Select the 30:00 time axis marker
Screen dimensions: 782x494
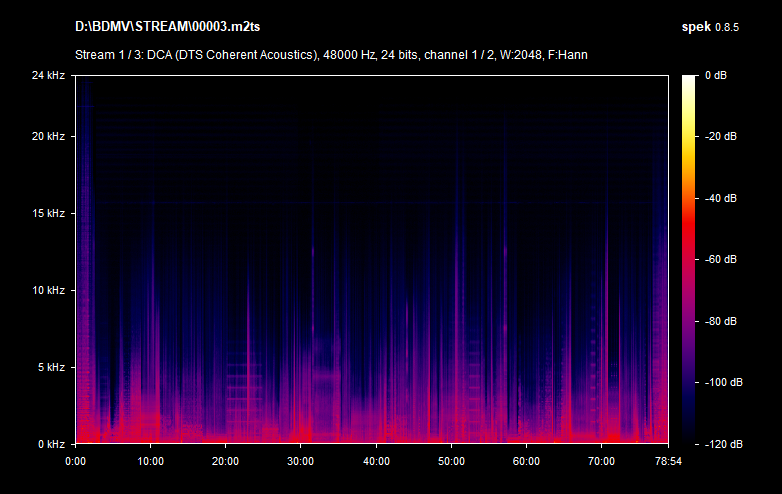tap(301, 461)
